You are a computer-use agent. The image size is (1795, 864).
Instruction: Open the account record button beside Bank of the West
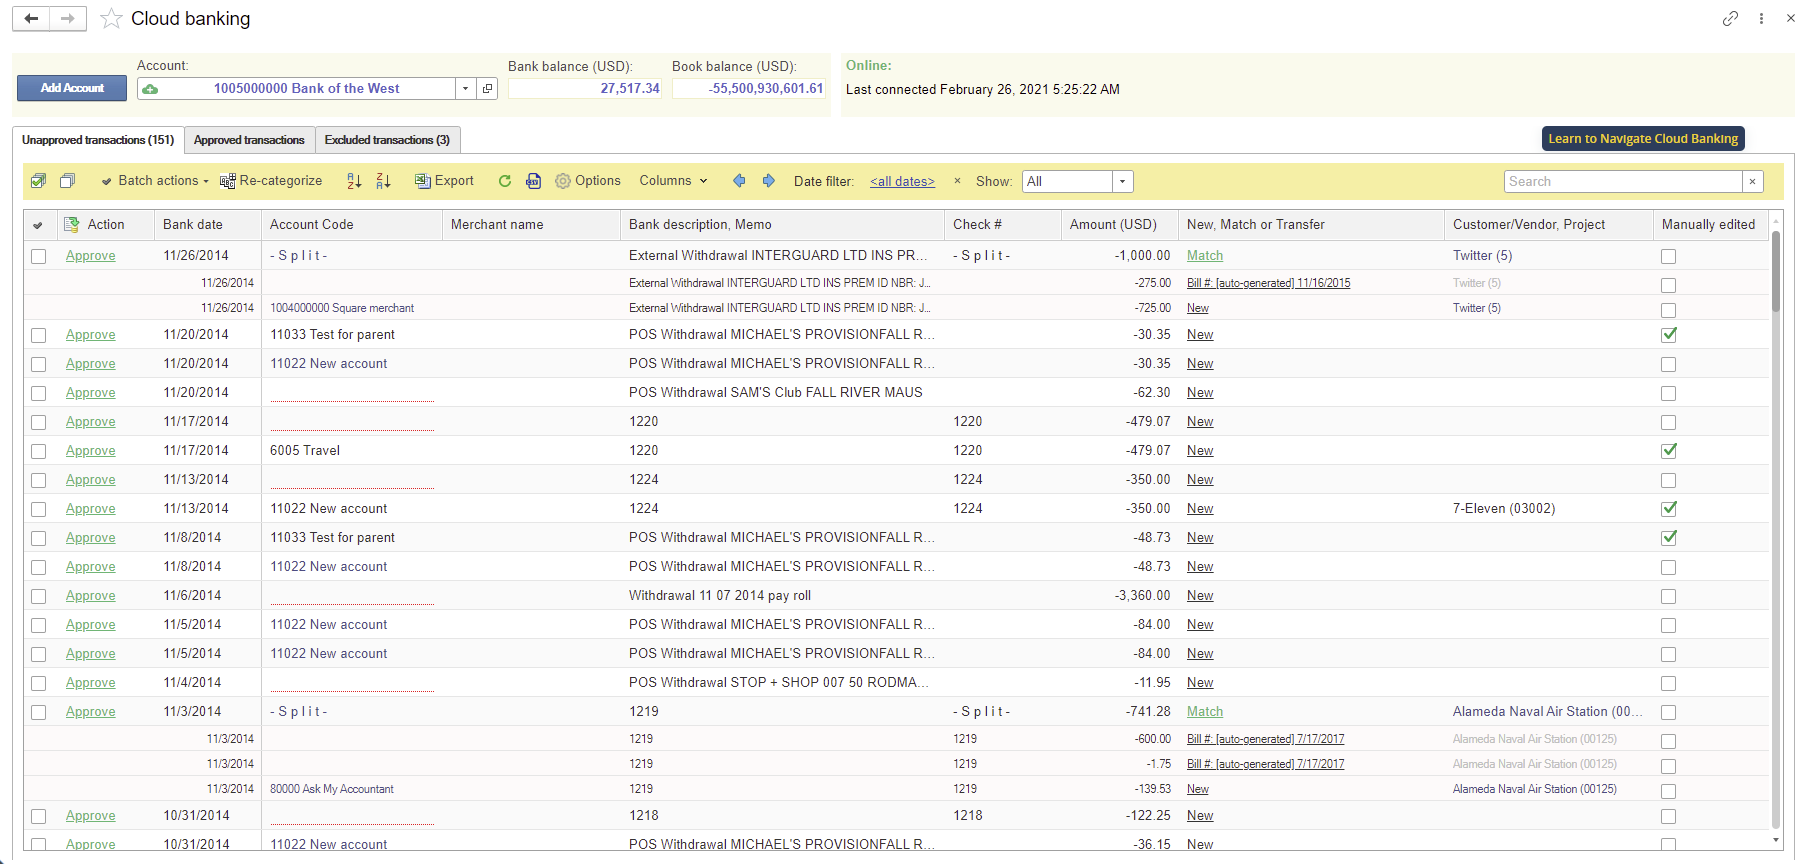(487, 88)
